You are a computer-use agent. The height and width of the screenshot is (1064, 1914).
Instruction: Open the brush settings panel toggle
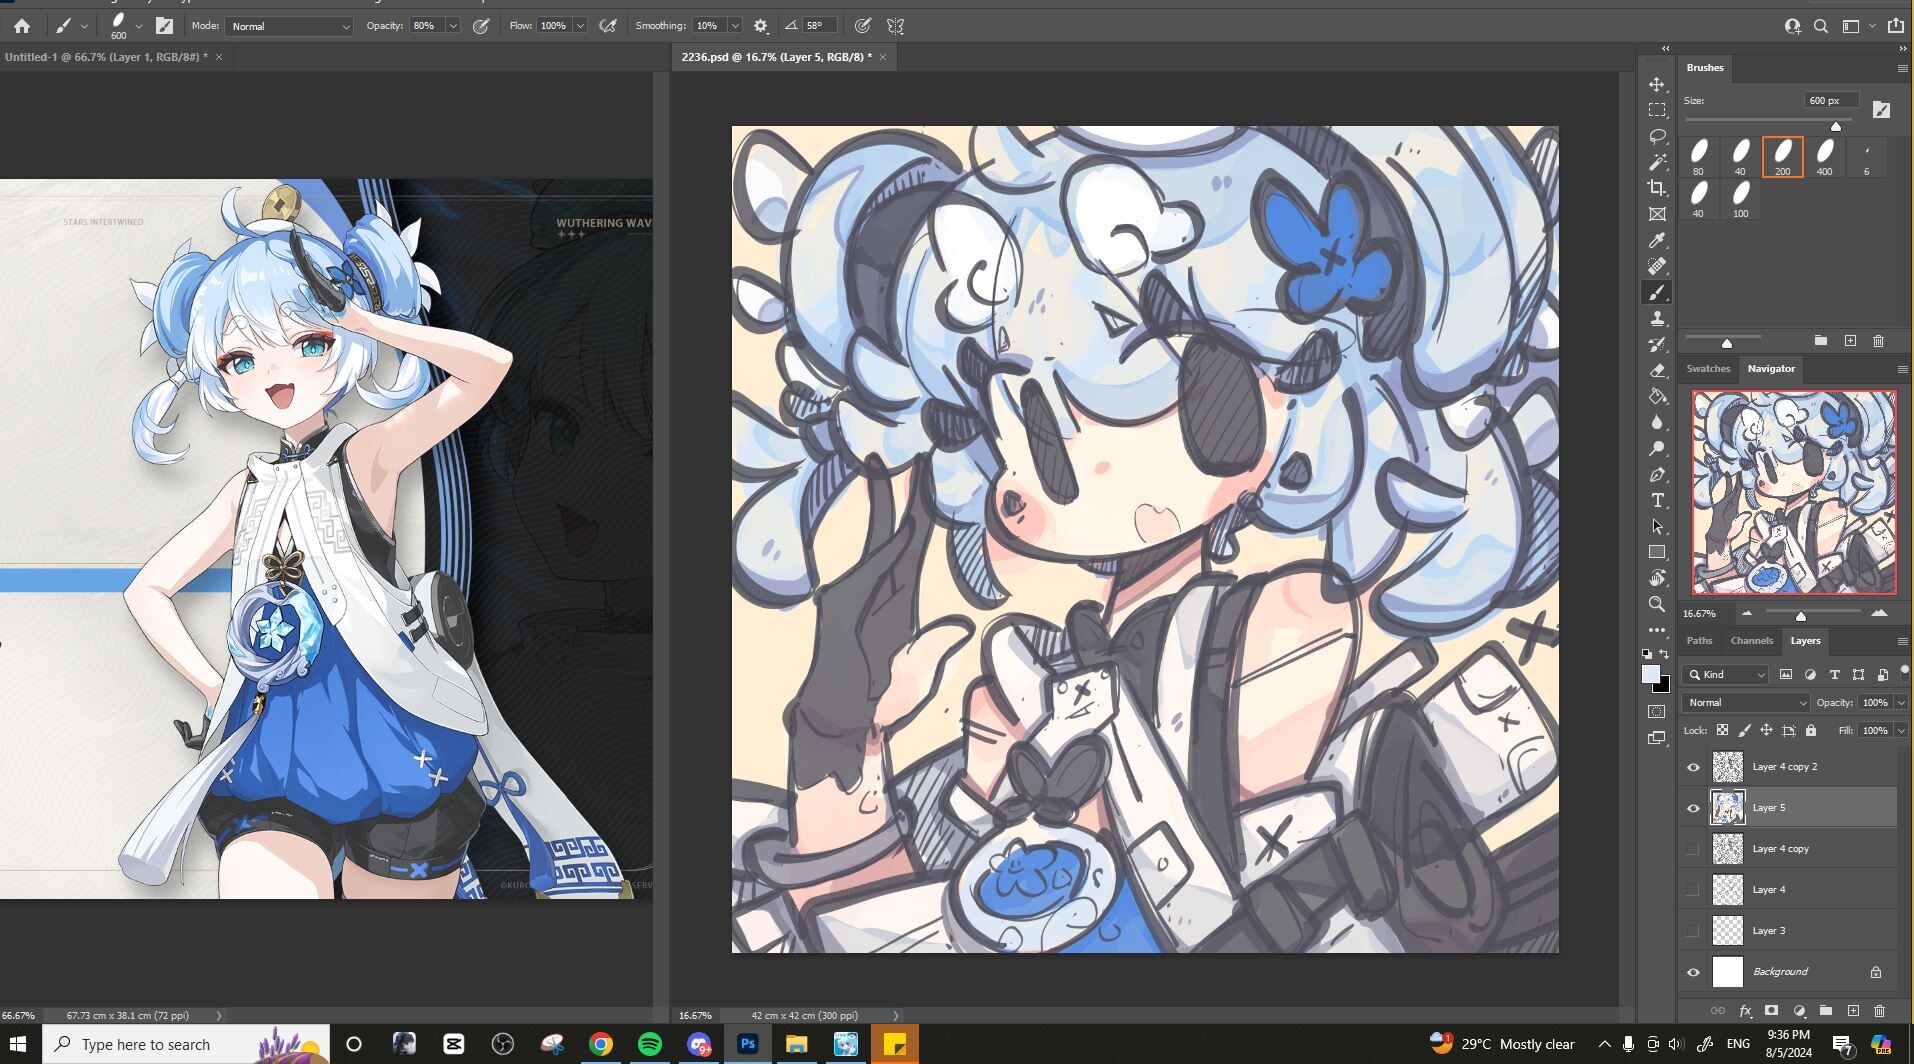pos(165,26)
